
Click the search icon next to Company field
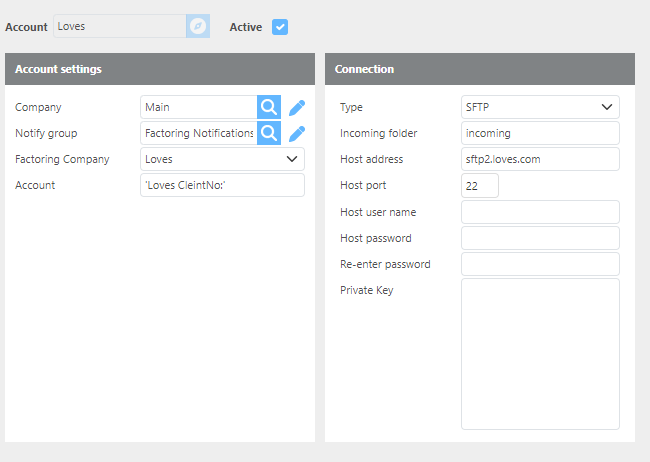(x=269, y=107)
